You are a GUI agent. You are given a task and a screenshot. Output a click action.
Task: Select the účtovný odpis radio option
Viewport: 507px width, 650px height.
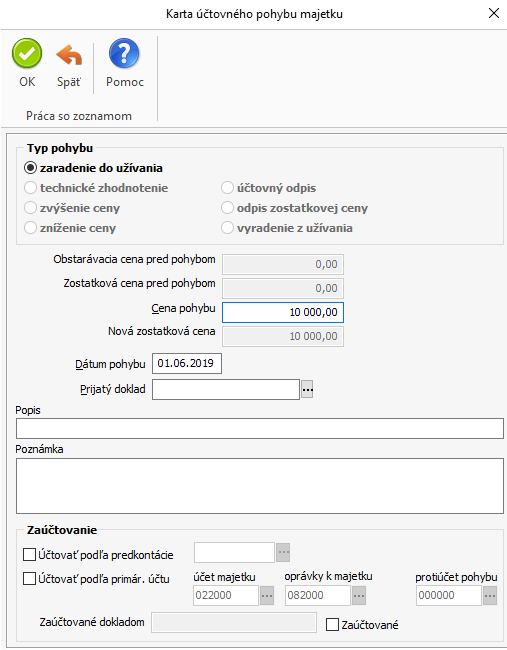click(x=227, y=187)
